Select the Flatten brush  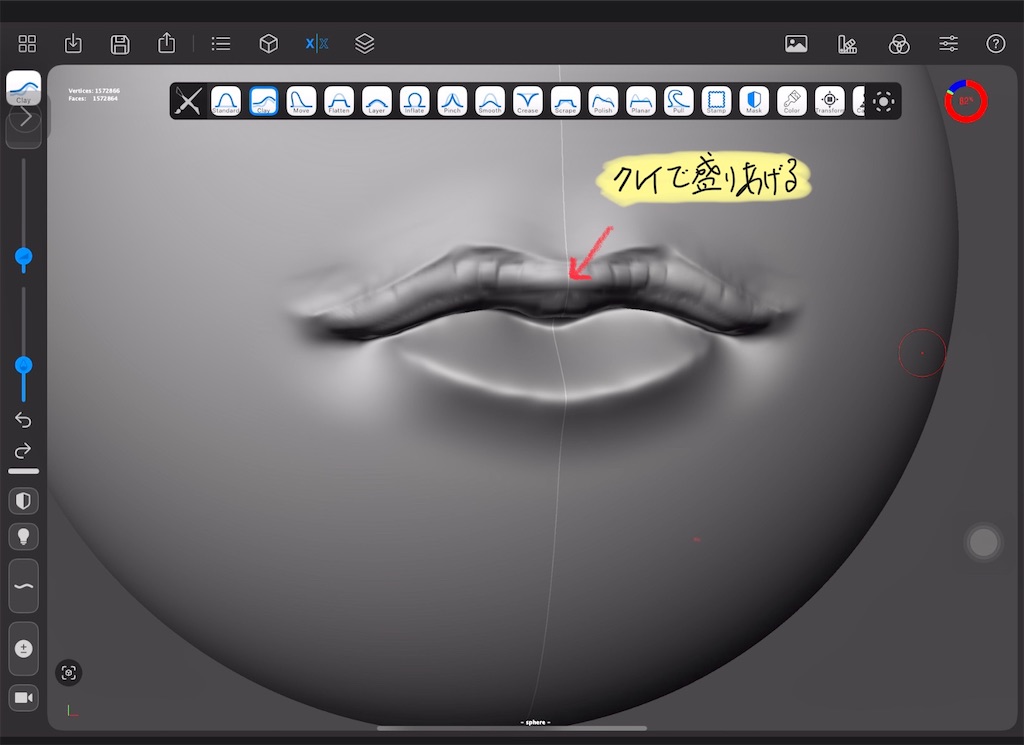tap(339, 101)
